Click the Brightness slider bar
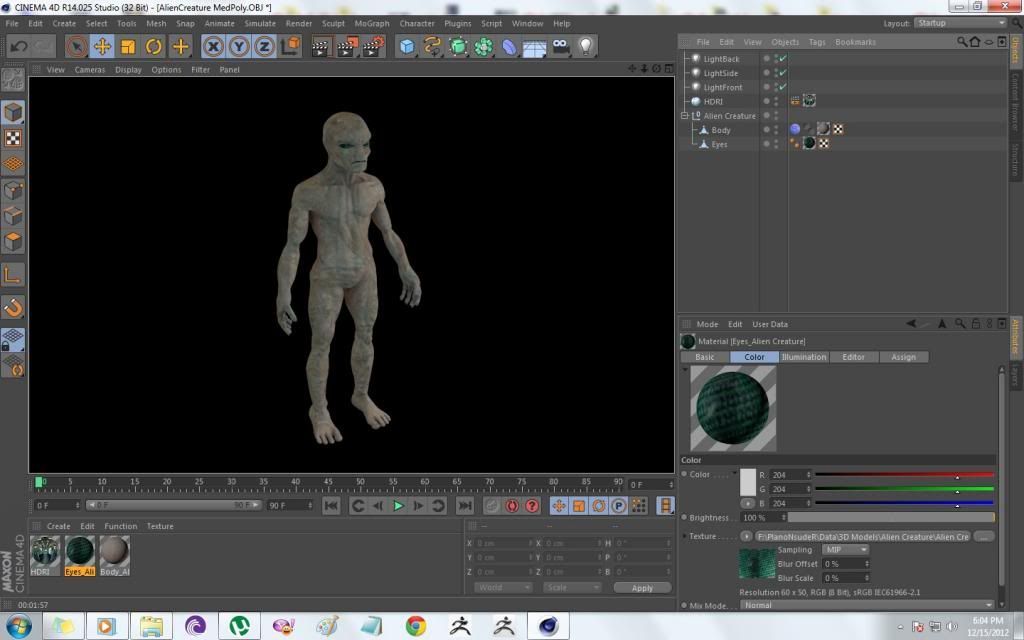 click(x=891, y=517)
